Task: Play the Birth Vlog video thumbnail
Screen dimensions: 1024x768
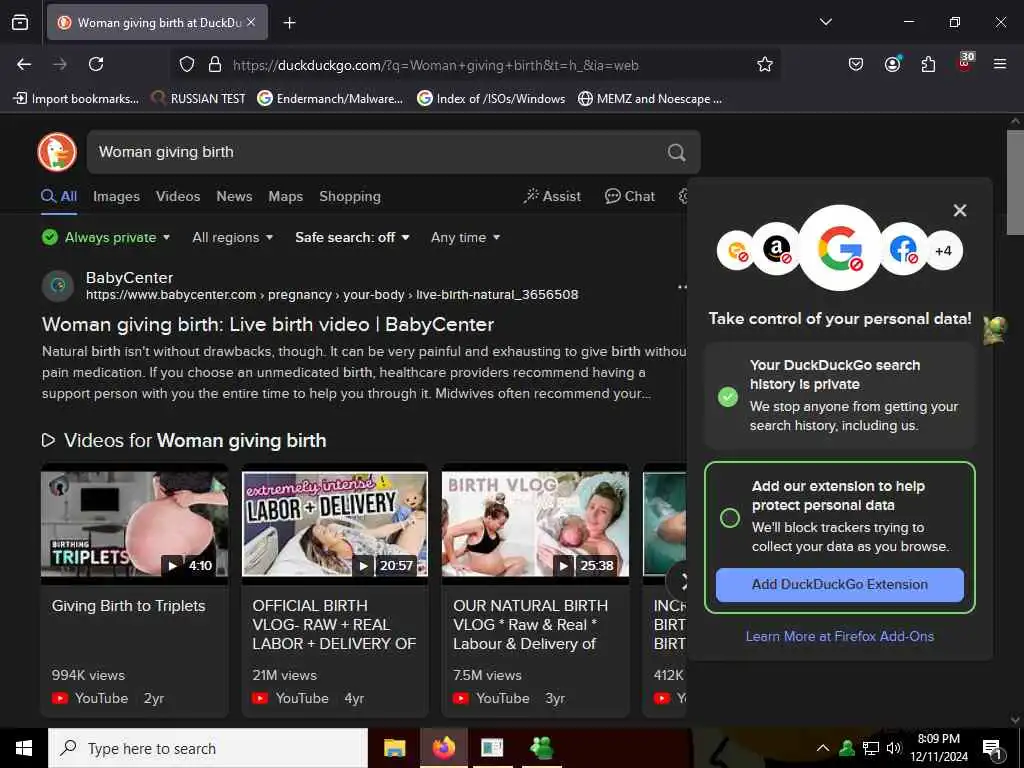Action: 536,524
